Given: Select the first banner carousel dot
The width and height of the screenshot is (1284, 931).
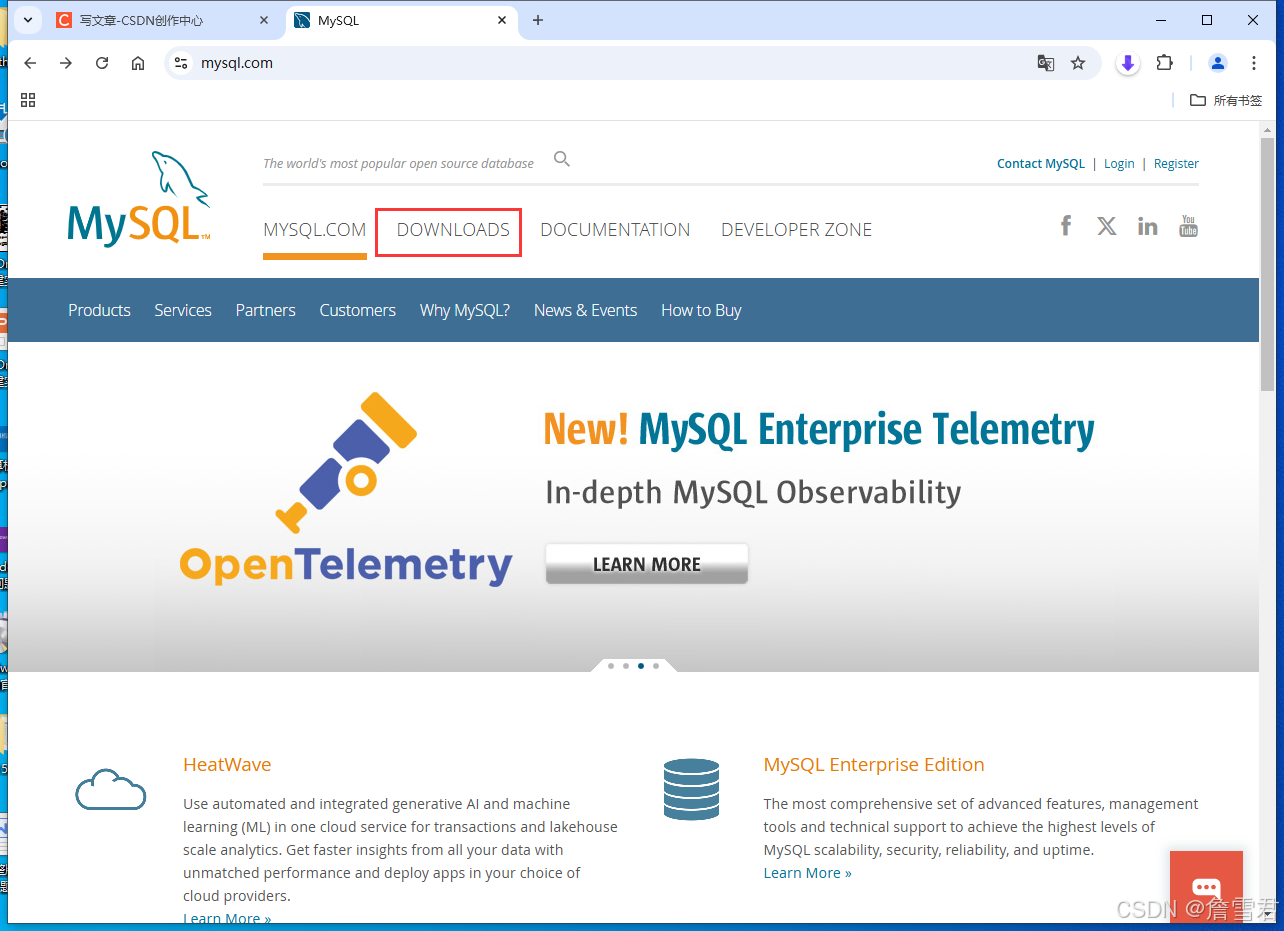Looking at the screenshot, I should pyautogui.click(x=611, y=665).
